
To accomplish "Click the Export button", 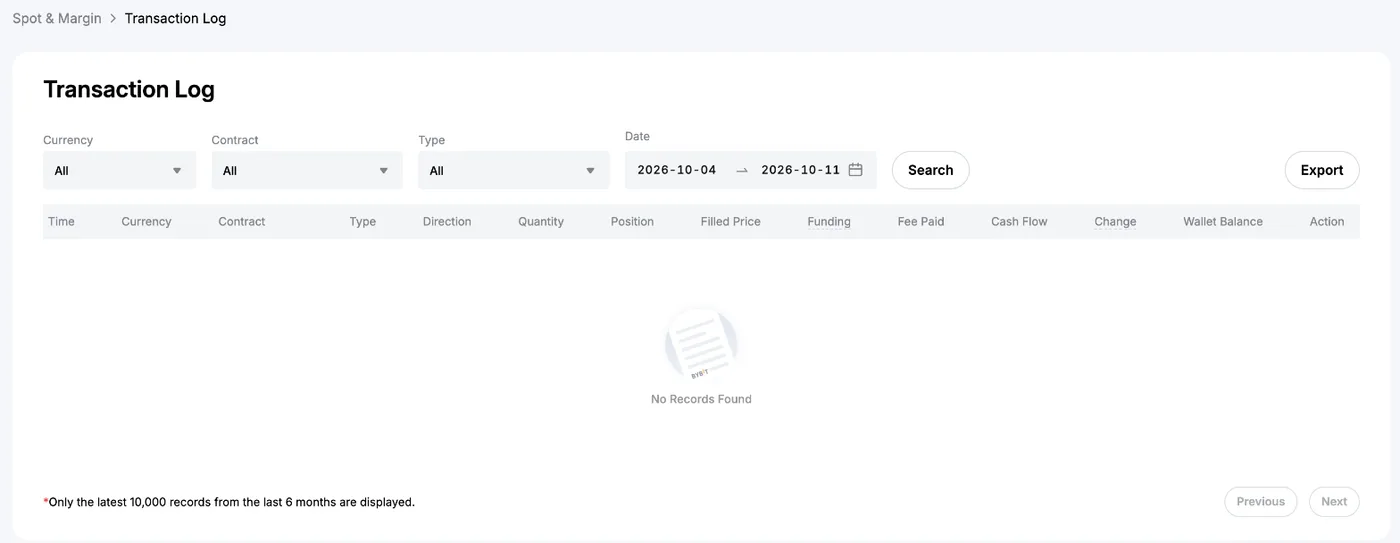I will click(x=1321, y=170).
